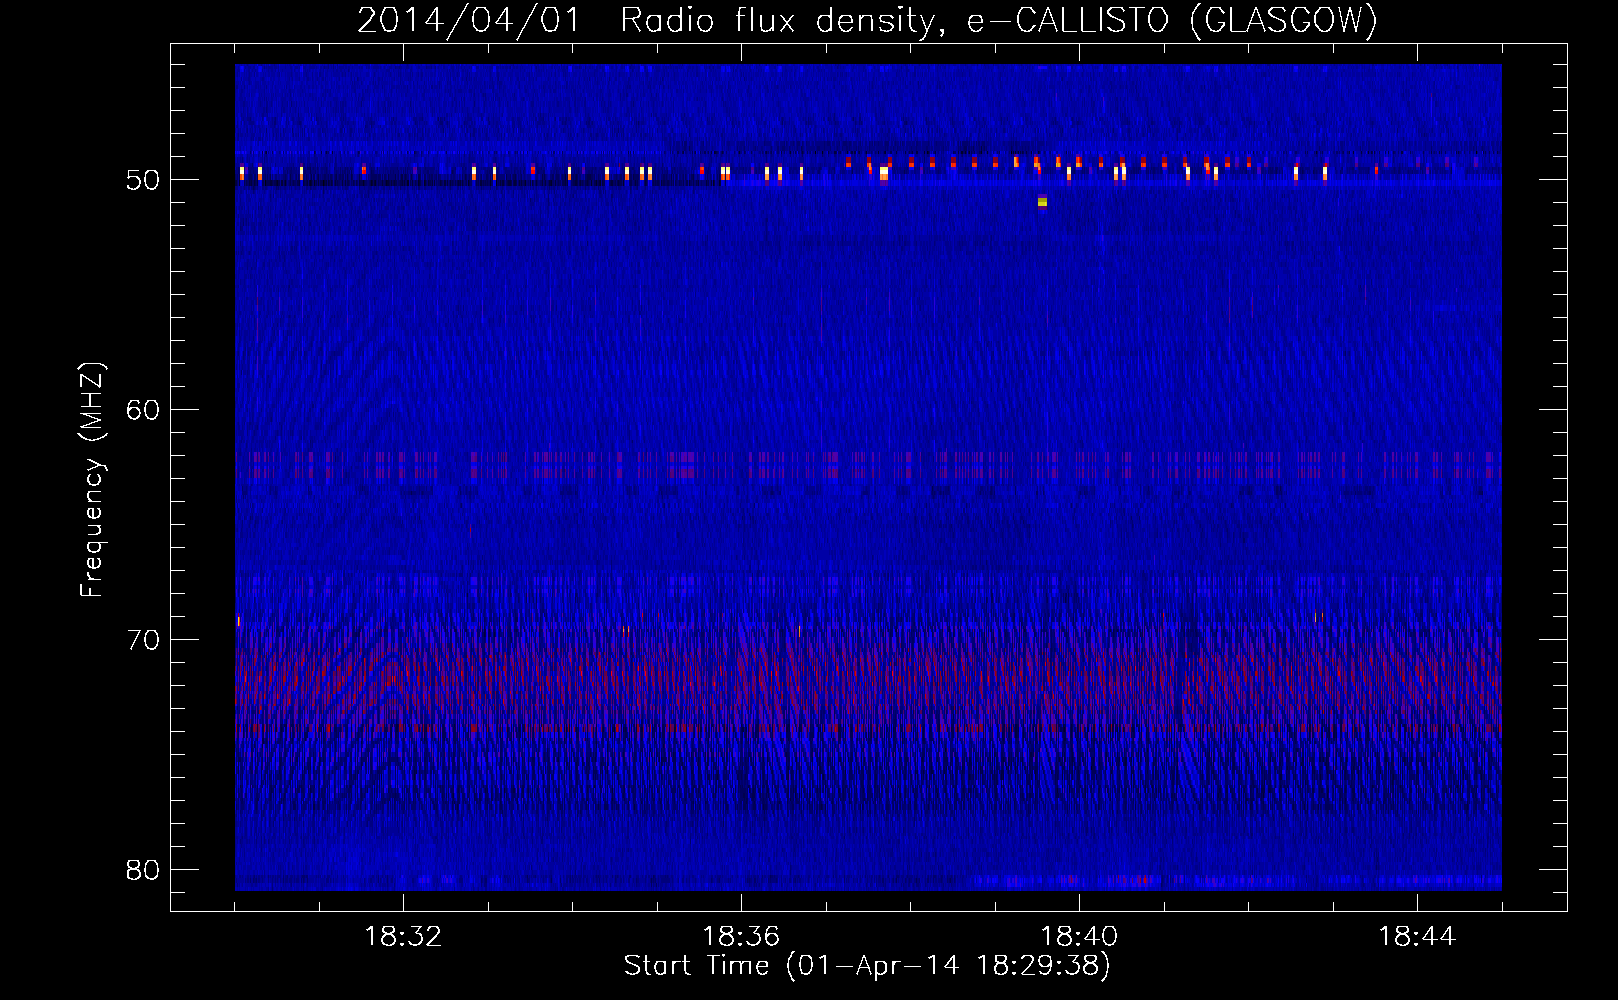Click the 80 frequency tick label
Viewport: 1618px width, 1000px height.
coord(144,870)
